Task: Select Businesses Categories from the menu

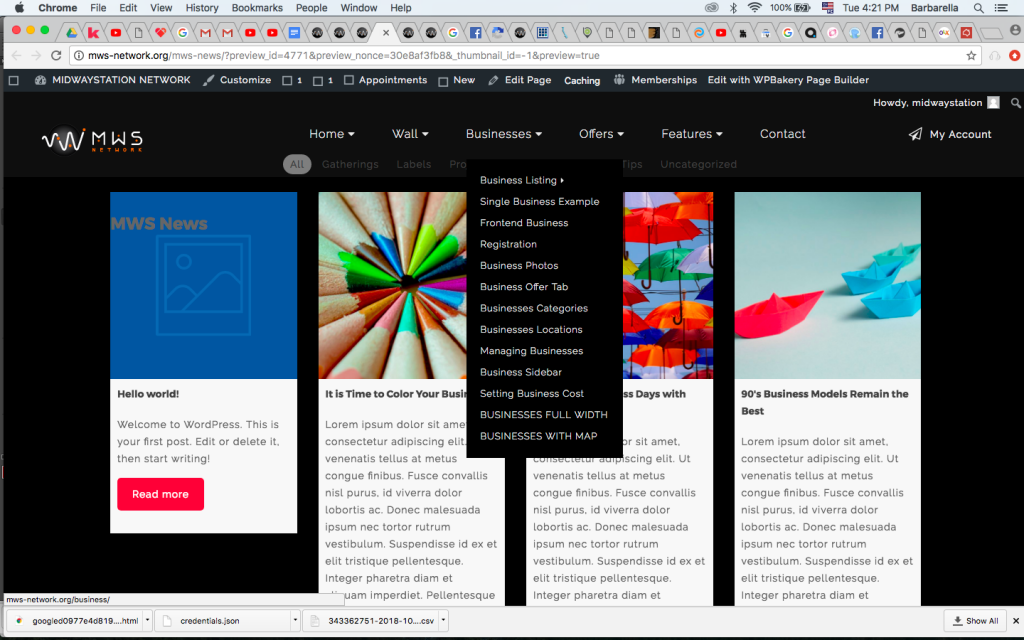Action: [534, 308]
